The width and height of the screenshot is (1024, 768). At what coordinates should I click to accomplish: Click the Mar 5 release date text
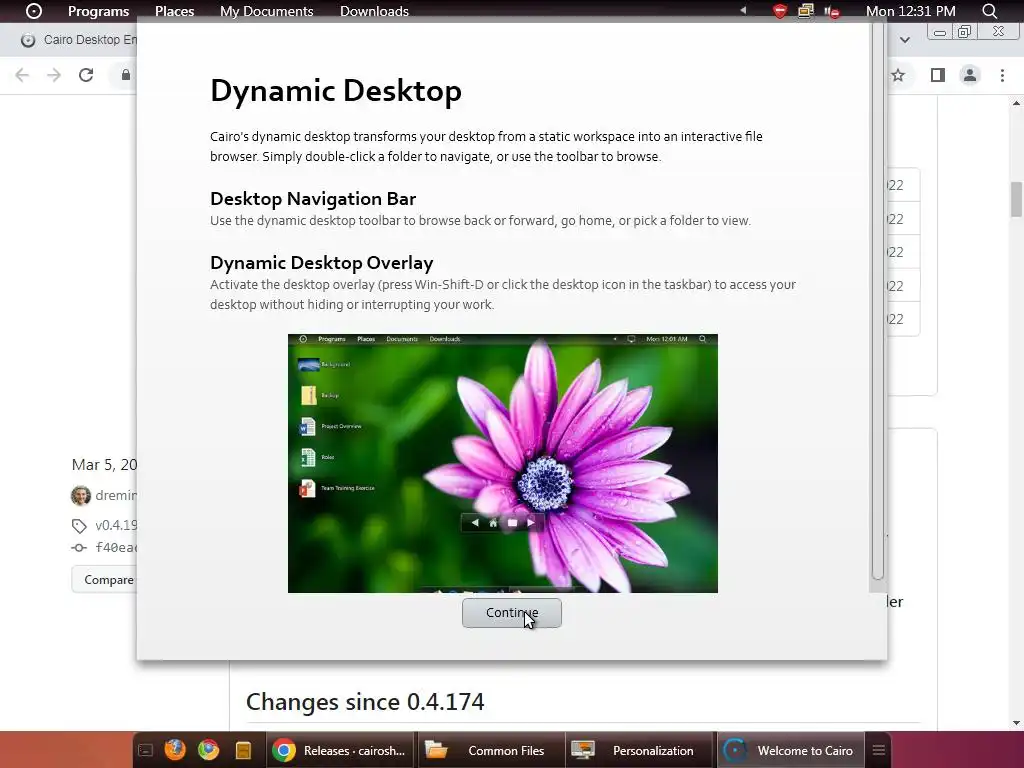pos(104,464)
